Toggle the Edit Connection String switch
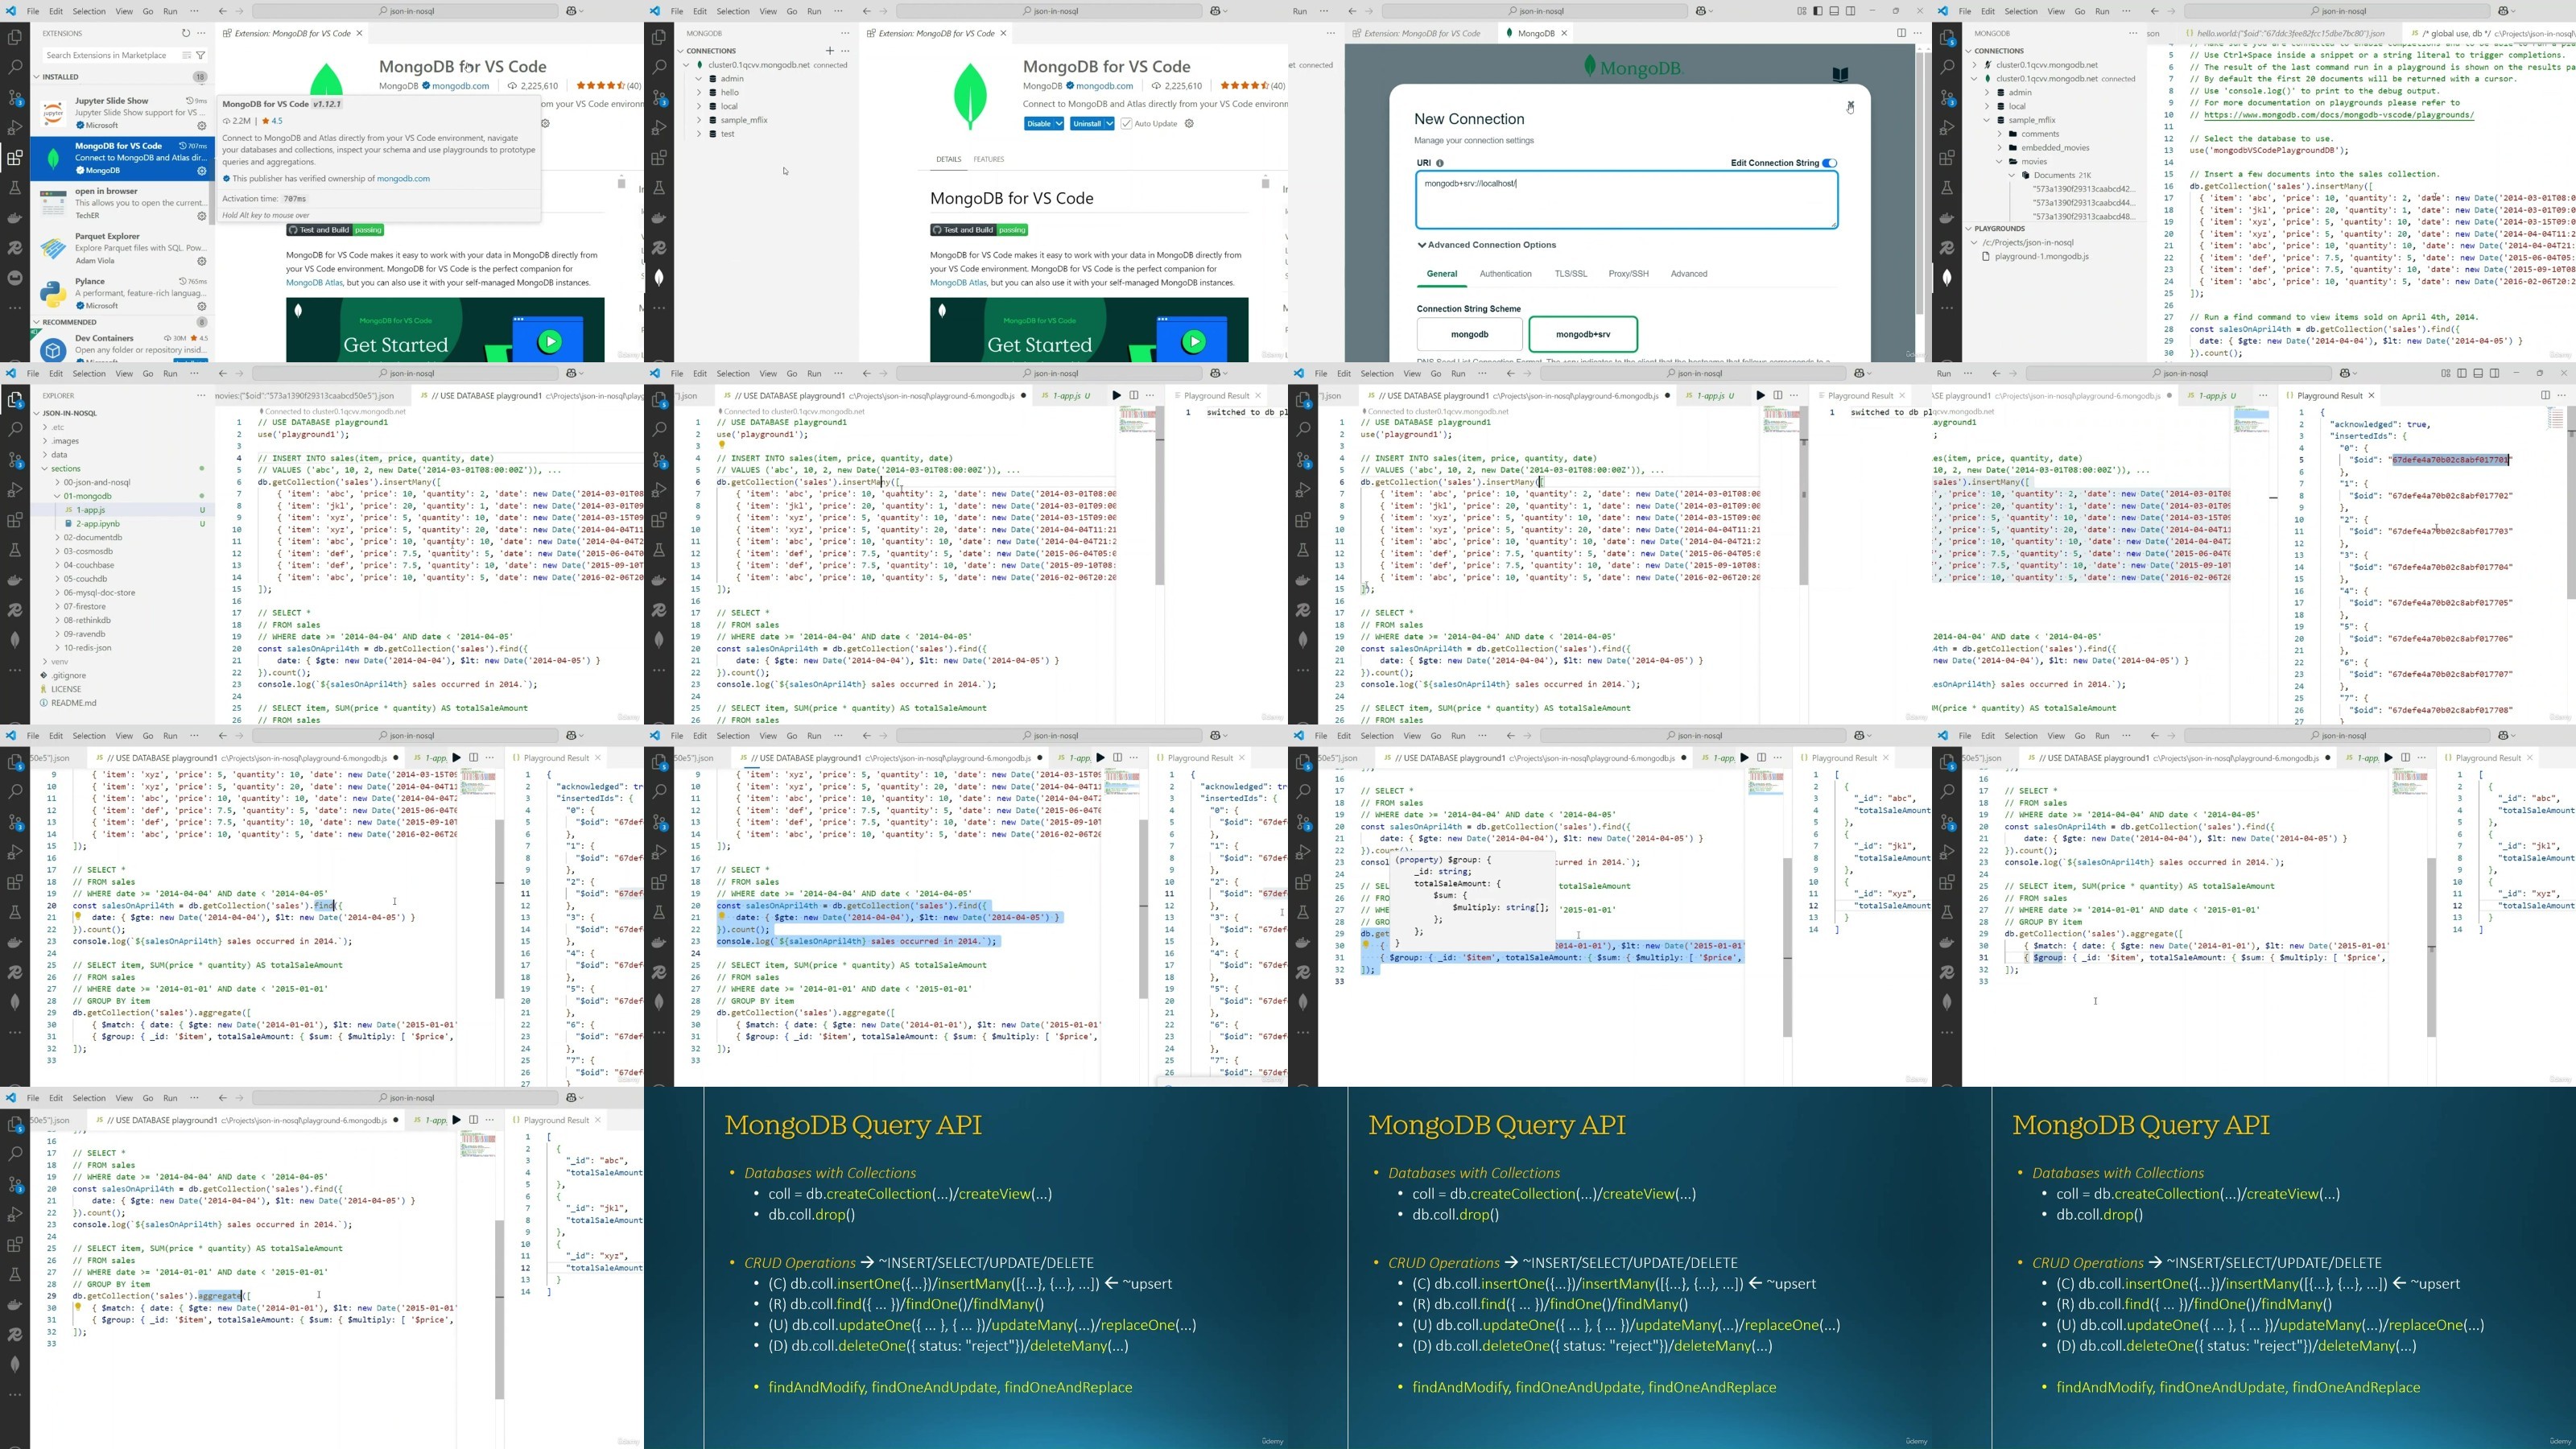This screenshot has height=1449, width=2576. [x=1829, y=163]
